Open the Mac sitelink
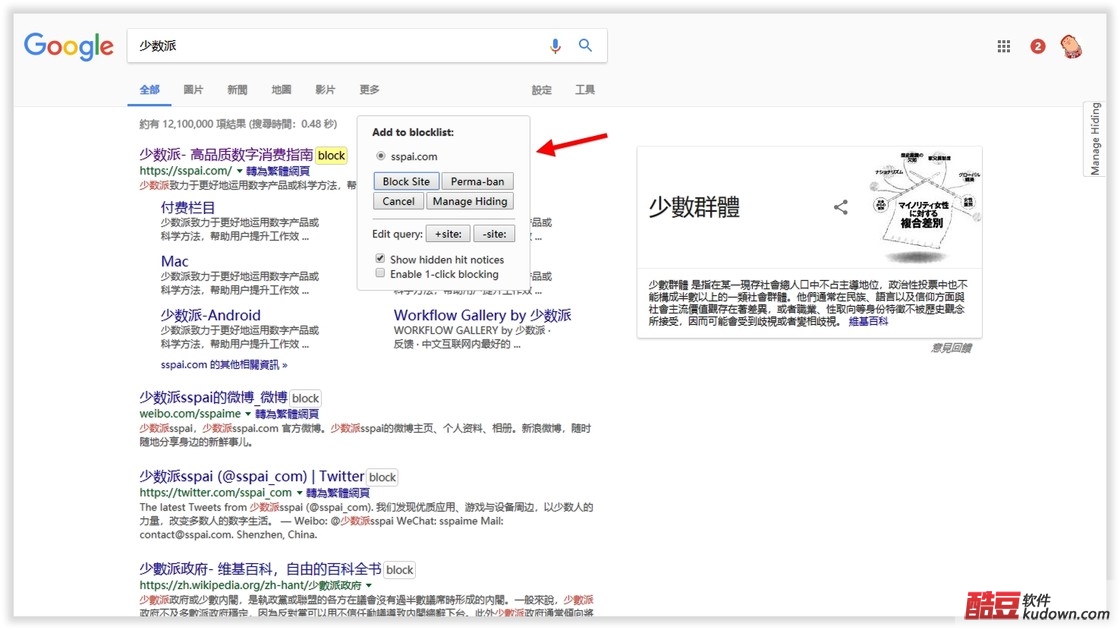The height and width of the screenshot is (630, 1120). [175, 261]
